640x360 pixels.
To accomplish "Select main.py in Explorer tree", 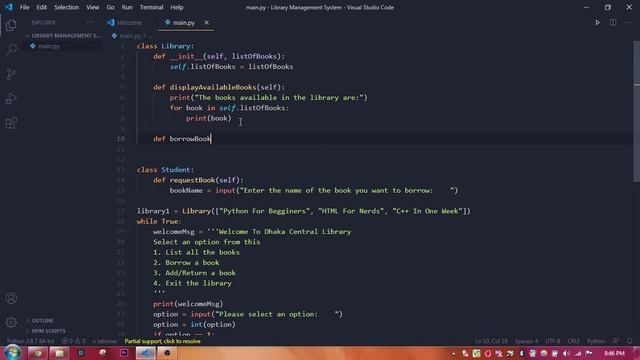I will coord(49,46).
